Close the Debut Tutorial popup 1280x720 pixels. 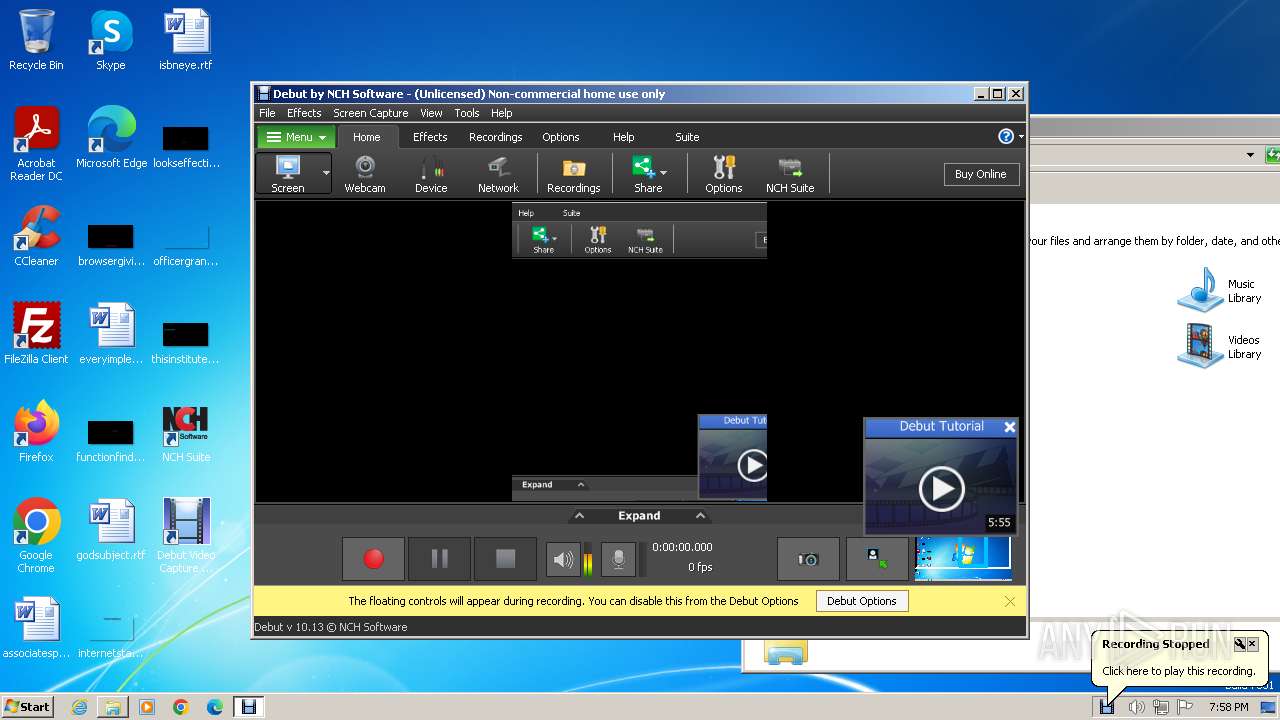pyautogui.click(x=1009, y=427)
